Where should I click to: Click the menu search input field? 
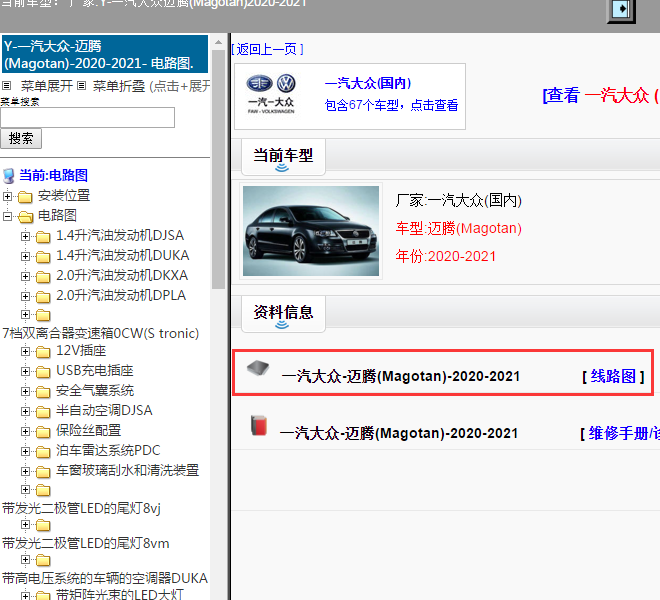(88, 117)
